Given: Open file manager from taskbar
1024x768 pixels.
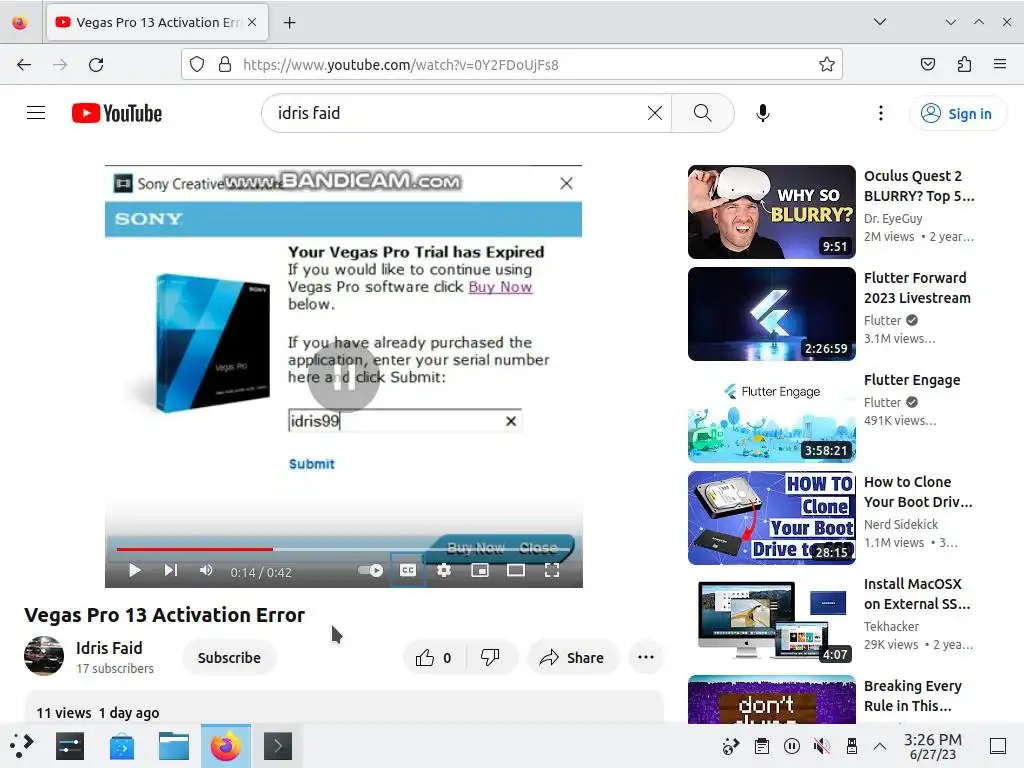Looking at the screenshot, I should [174, 746].
